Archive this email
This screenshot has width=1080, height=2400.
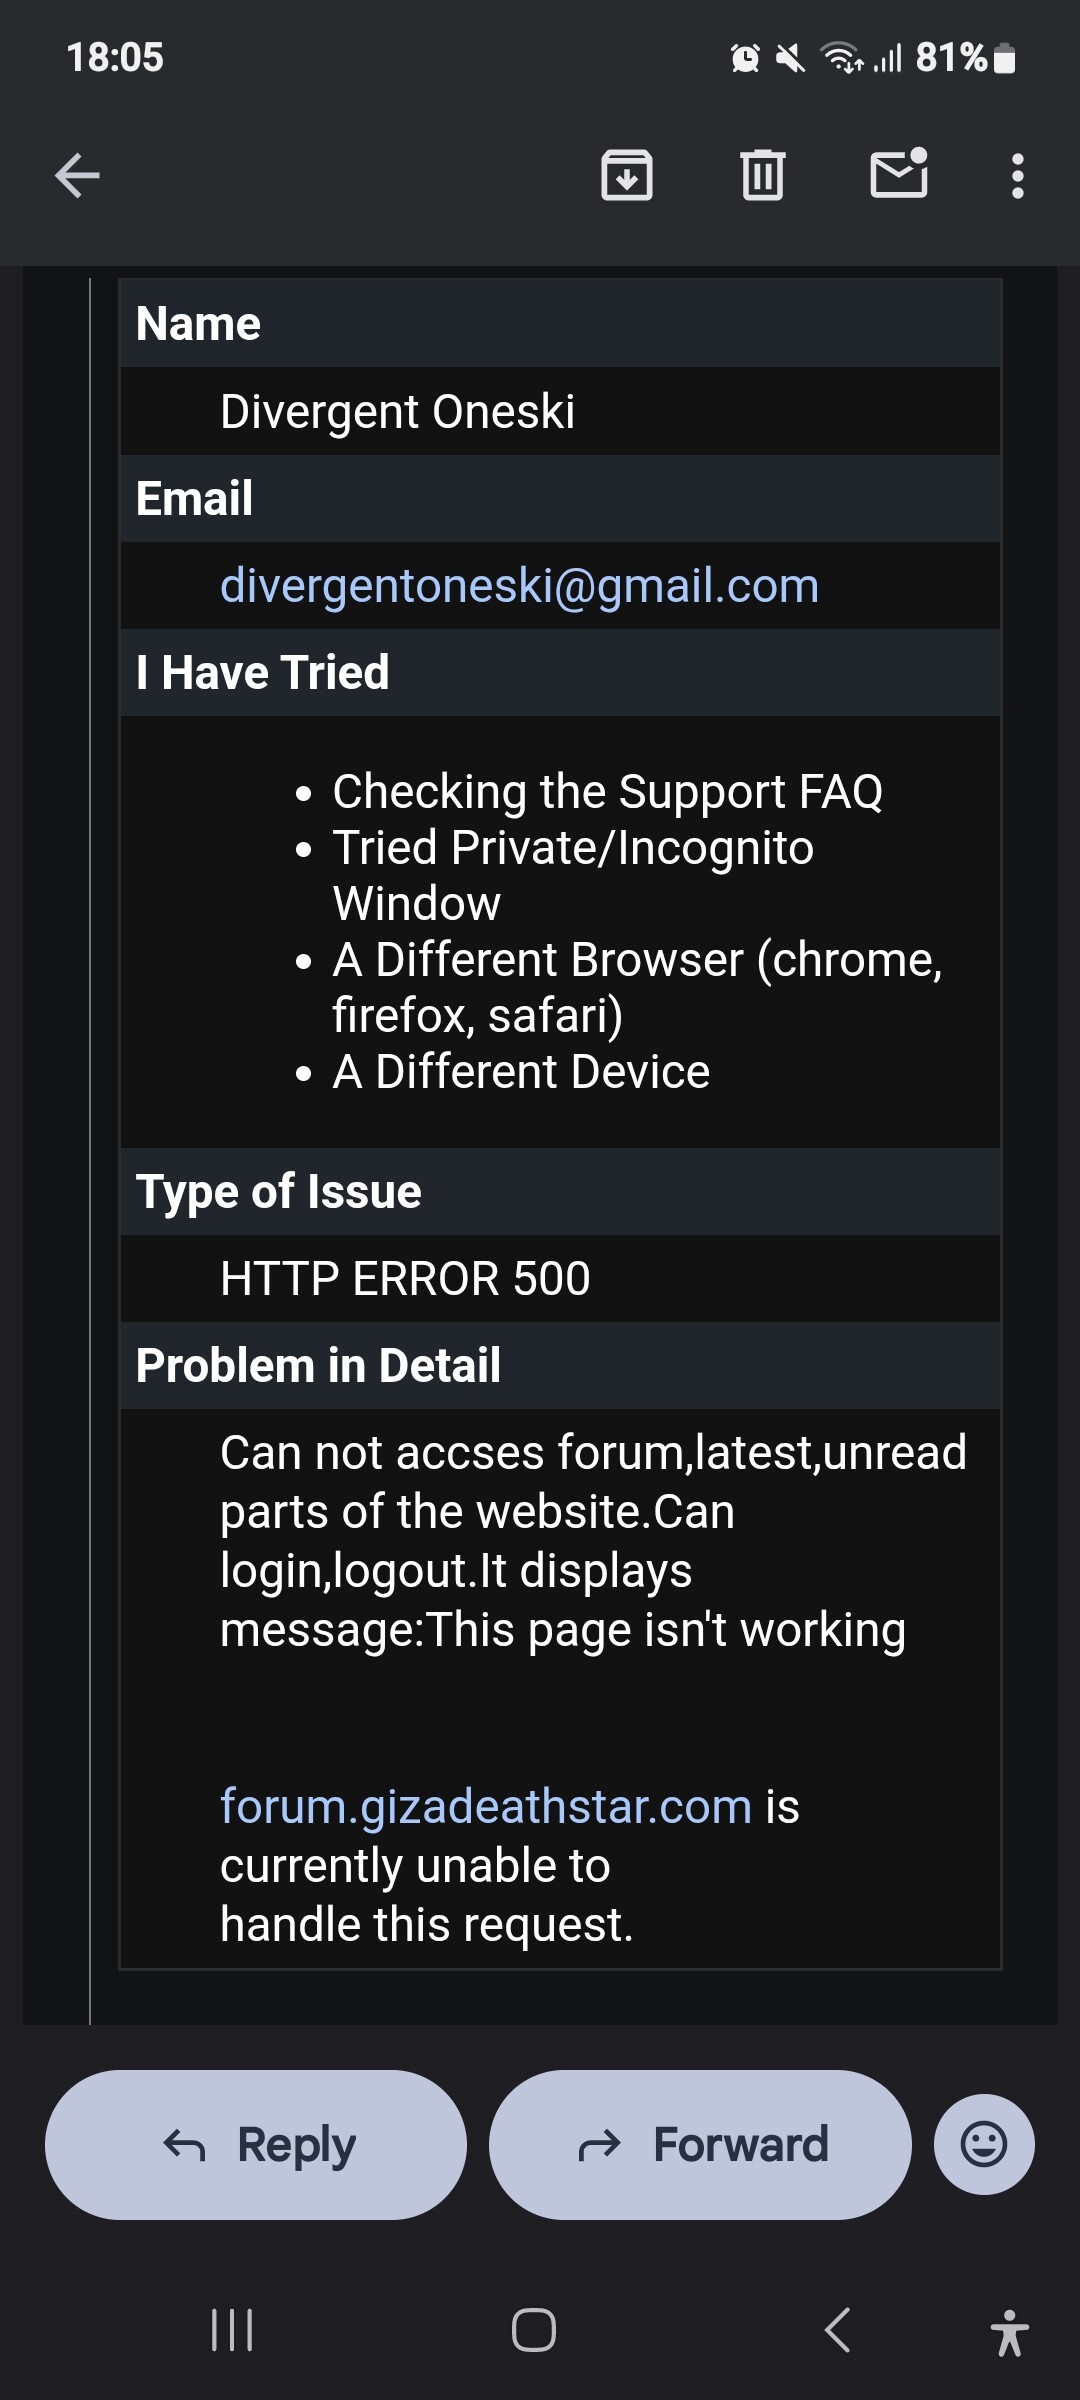tap(627, 176)
